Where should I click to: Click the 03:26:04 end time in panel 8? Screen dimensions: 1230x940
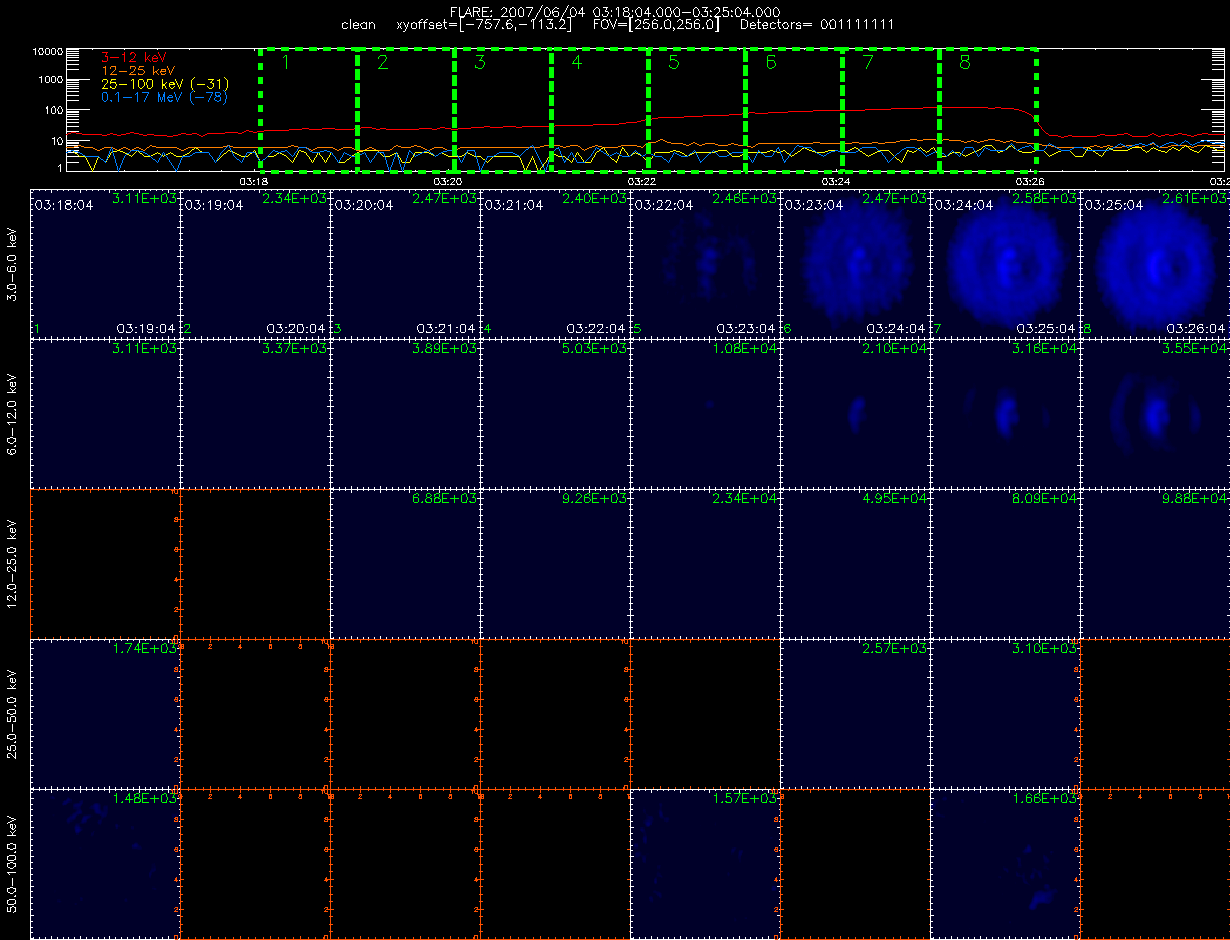point(1194,328)
